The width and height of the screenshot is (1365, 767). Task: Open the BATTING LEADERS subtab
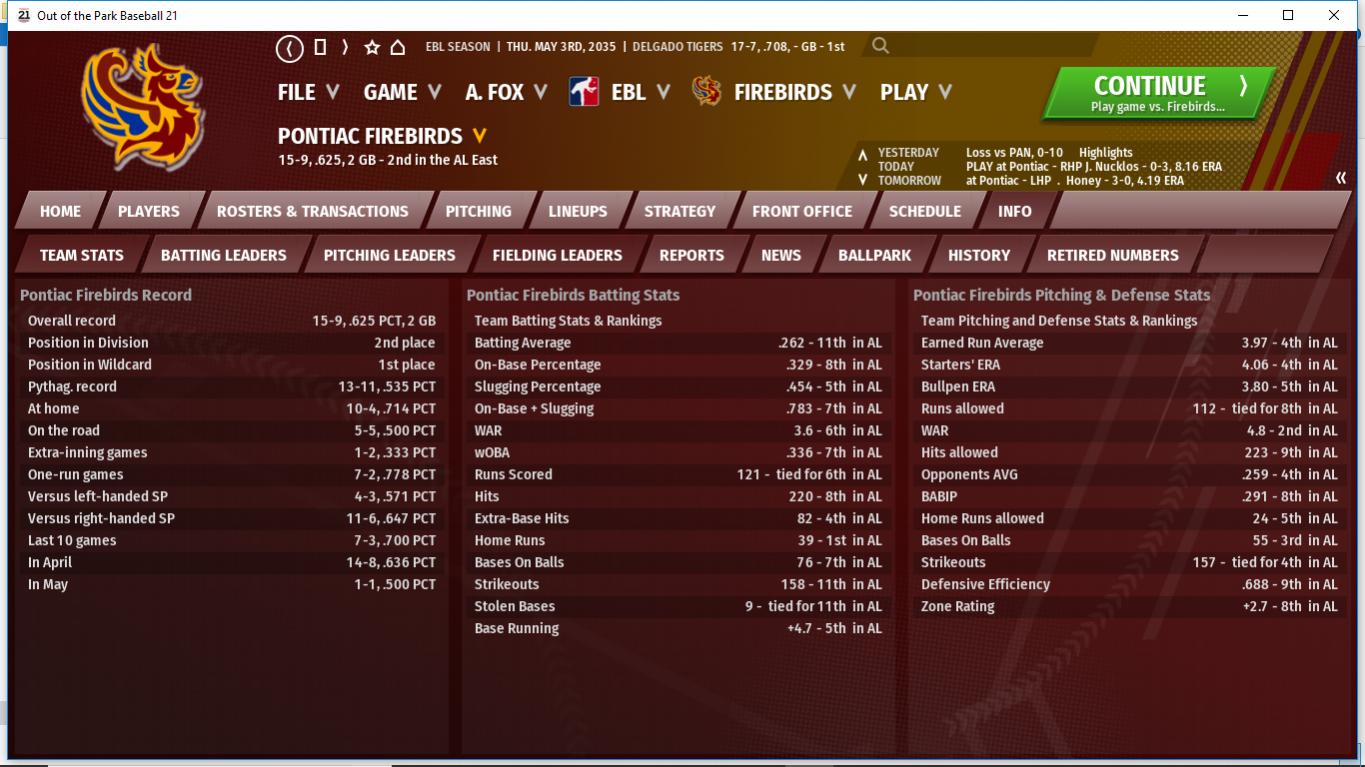click(x=224, y=255)
